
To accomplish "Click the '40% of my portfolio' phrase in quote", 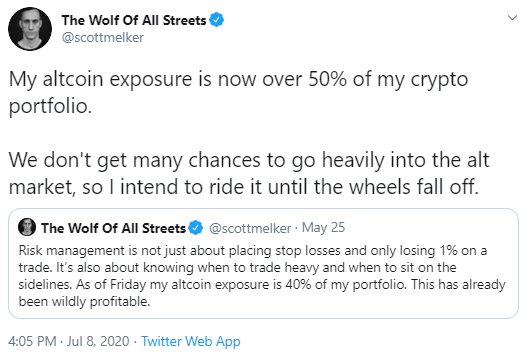I will tap(345, 285).
